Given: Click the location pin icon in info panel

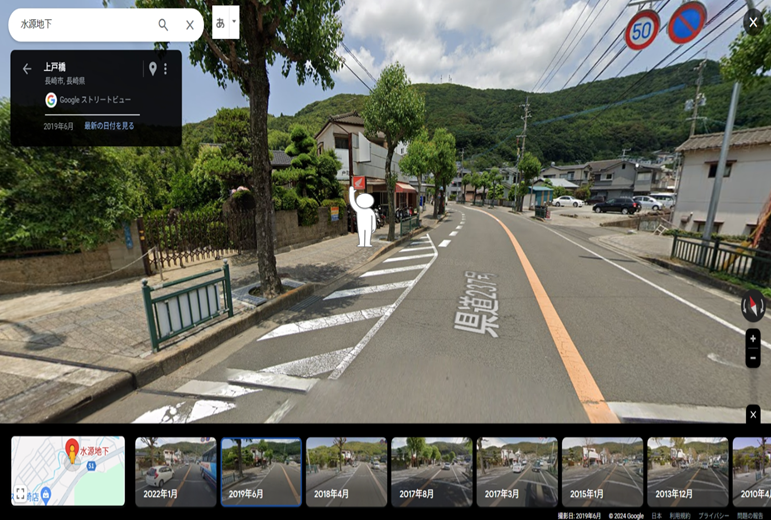Looking at the screenshot, I should pyautogui.click(x=153, y=69).
